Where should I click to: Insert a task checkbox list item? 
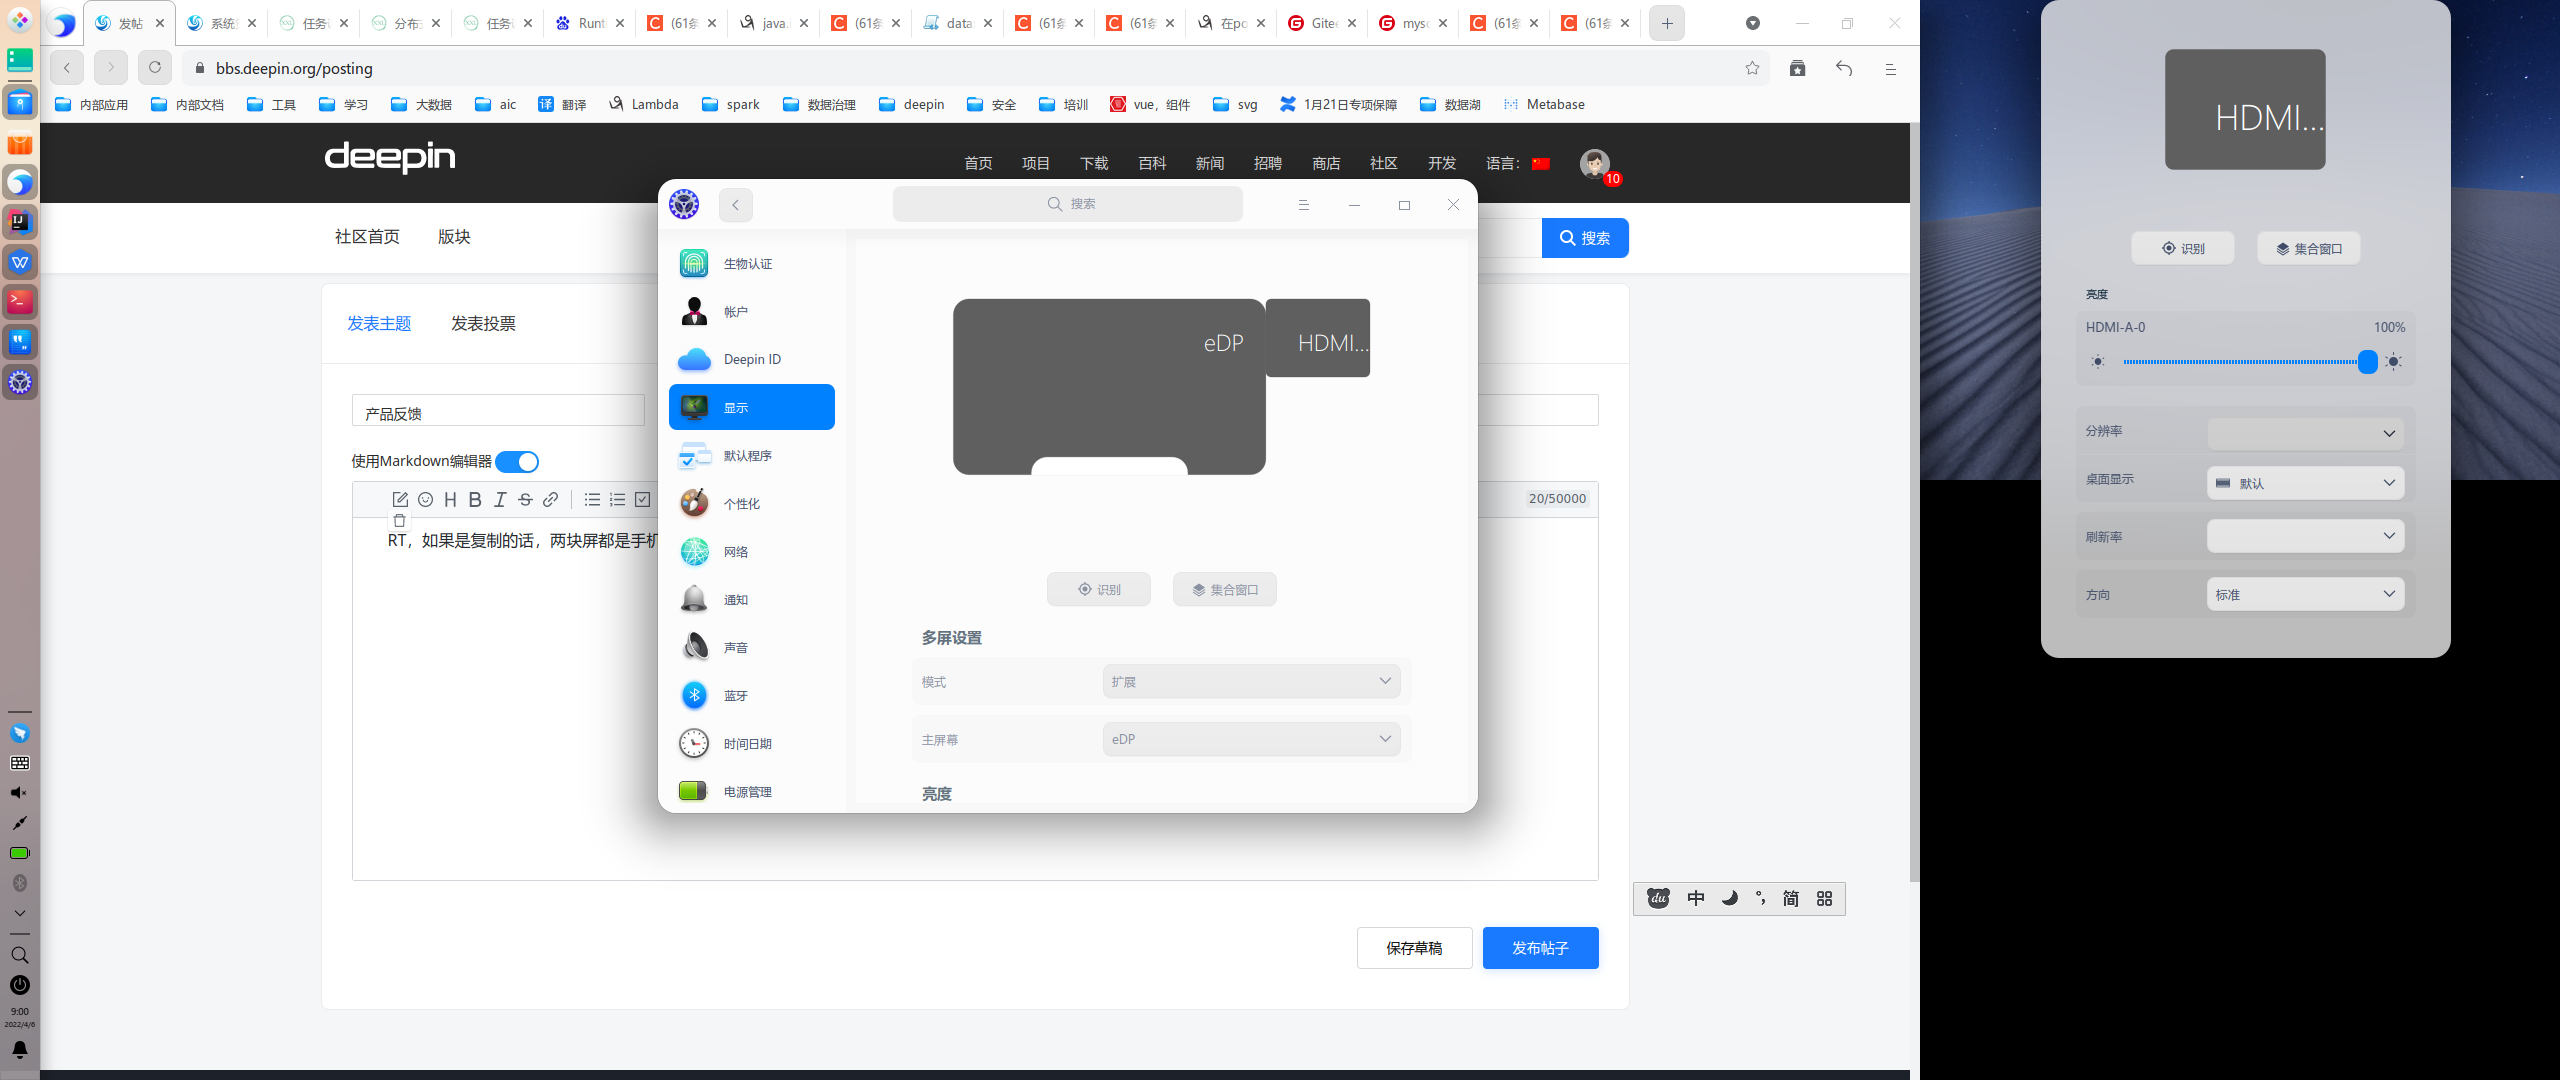coord(643,499)
